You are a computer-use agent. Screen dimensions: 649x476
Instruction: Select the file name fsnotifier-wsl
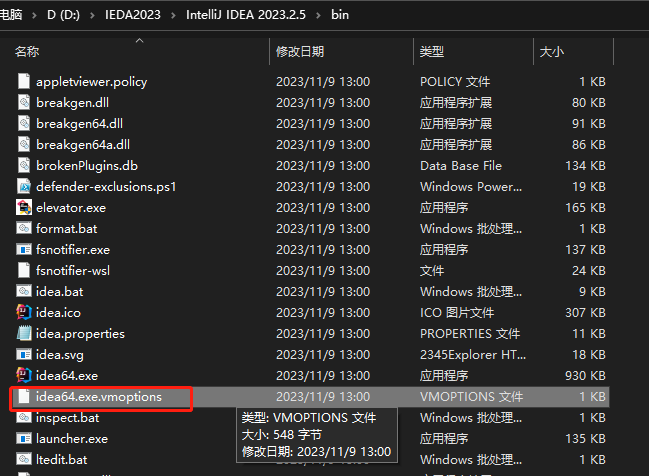click(73, 271)
